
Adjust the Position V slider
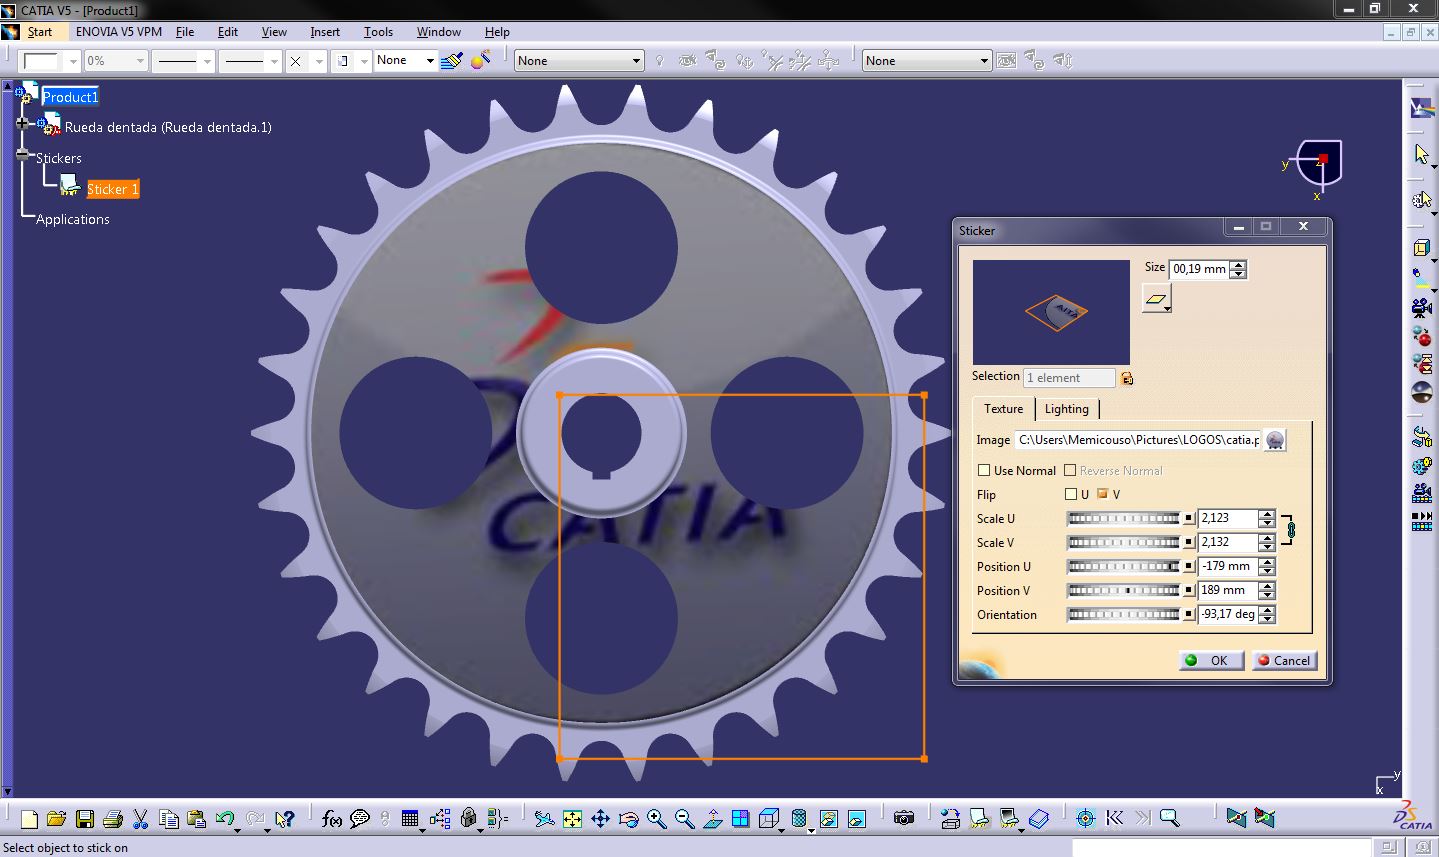[1124, 590]
